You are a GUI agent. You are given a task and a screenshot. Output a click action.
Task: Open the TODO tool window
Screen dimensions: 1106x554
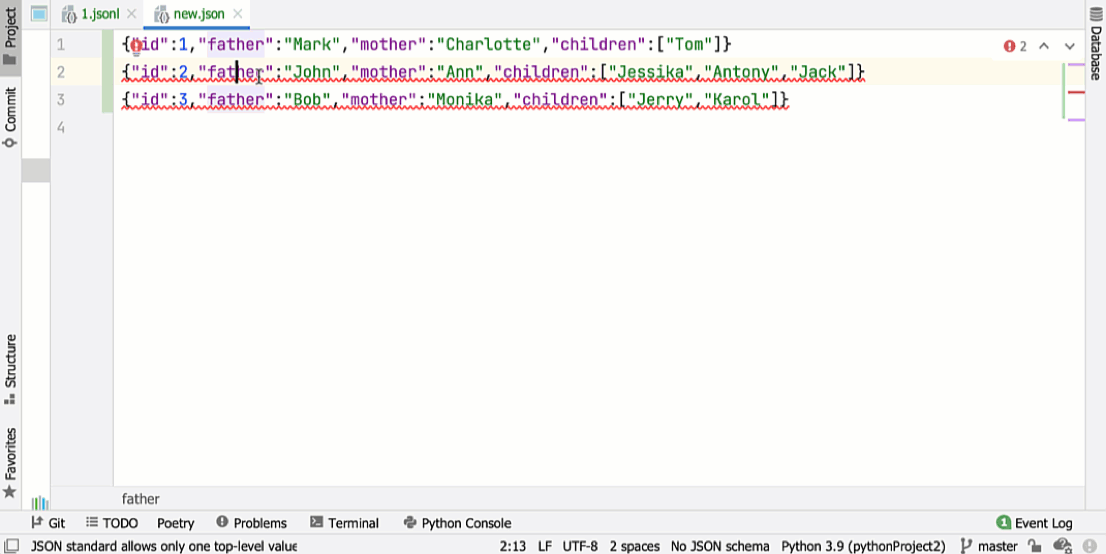click(111, 523)
